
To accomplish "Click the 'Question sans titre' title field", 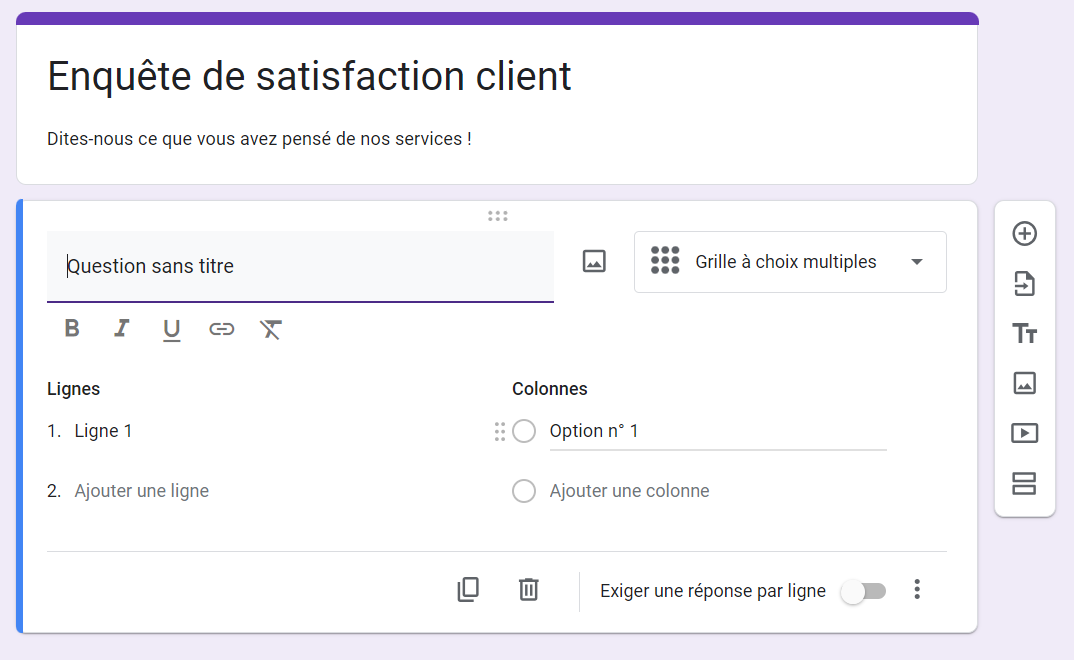I will (300, 267).
